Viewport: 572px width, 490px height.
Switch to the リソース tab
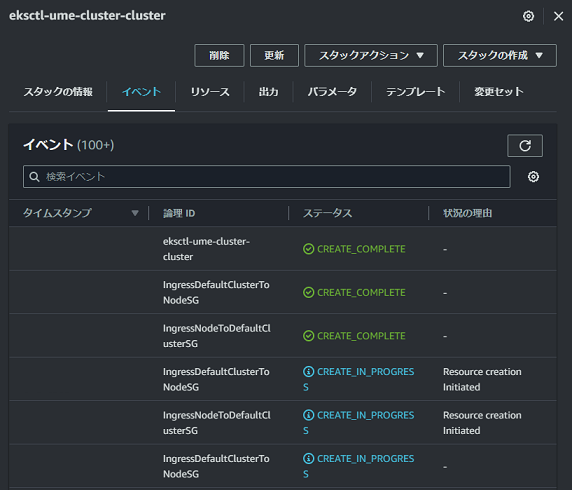point(210,92)
